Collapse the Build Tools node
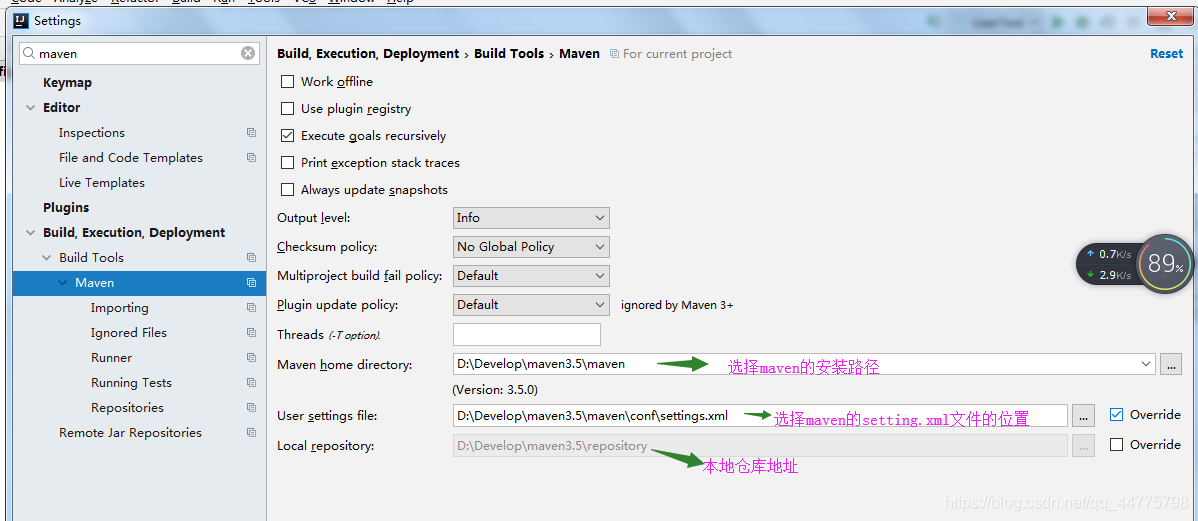Viewport: 1198px width, 521px height. (46, 258)
